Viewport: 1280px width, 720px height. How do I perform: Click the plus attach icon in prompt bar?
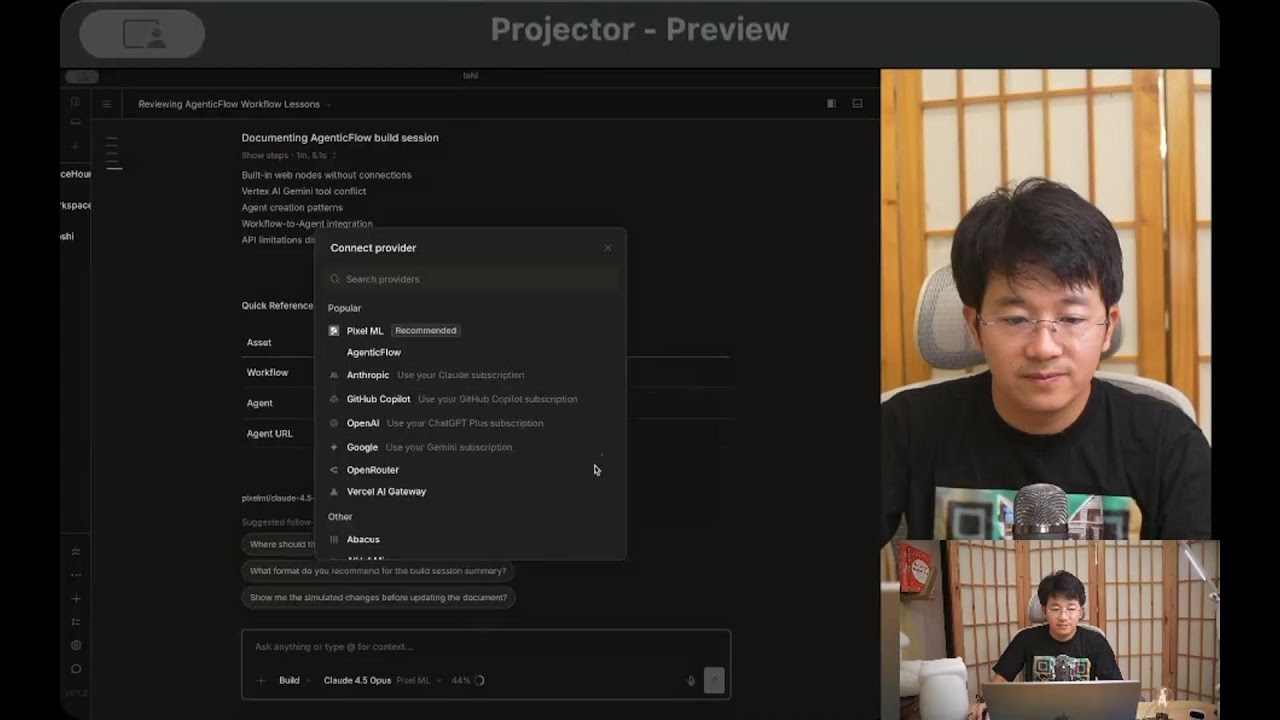click(x=261, y=680)
